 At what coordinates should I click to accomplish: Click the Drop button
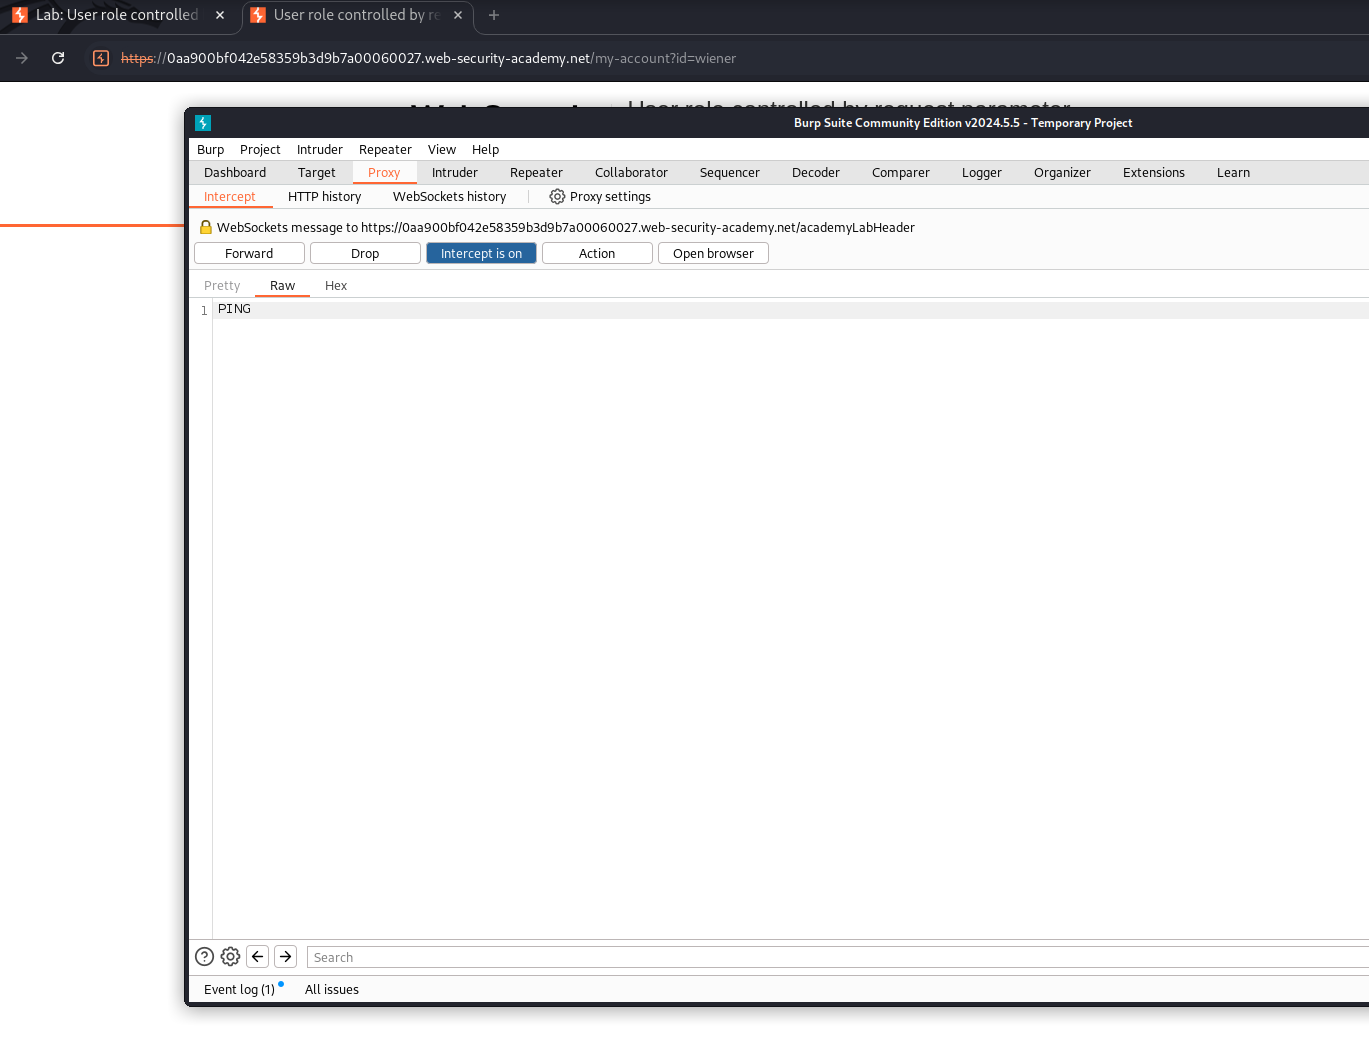[x=365, y=254]
